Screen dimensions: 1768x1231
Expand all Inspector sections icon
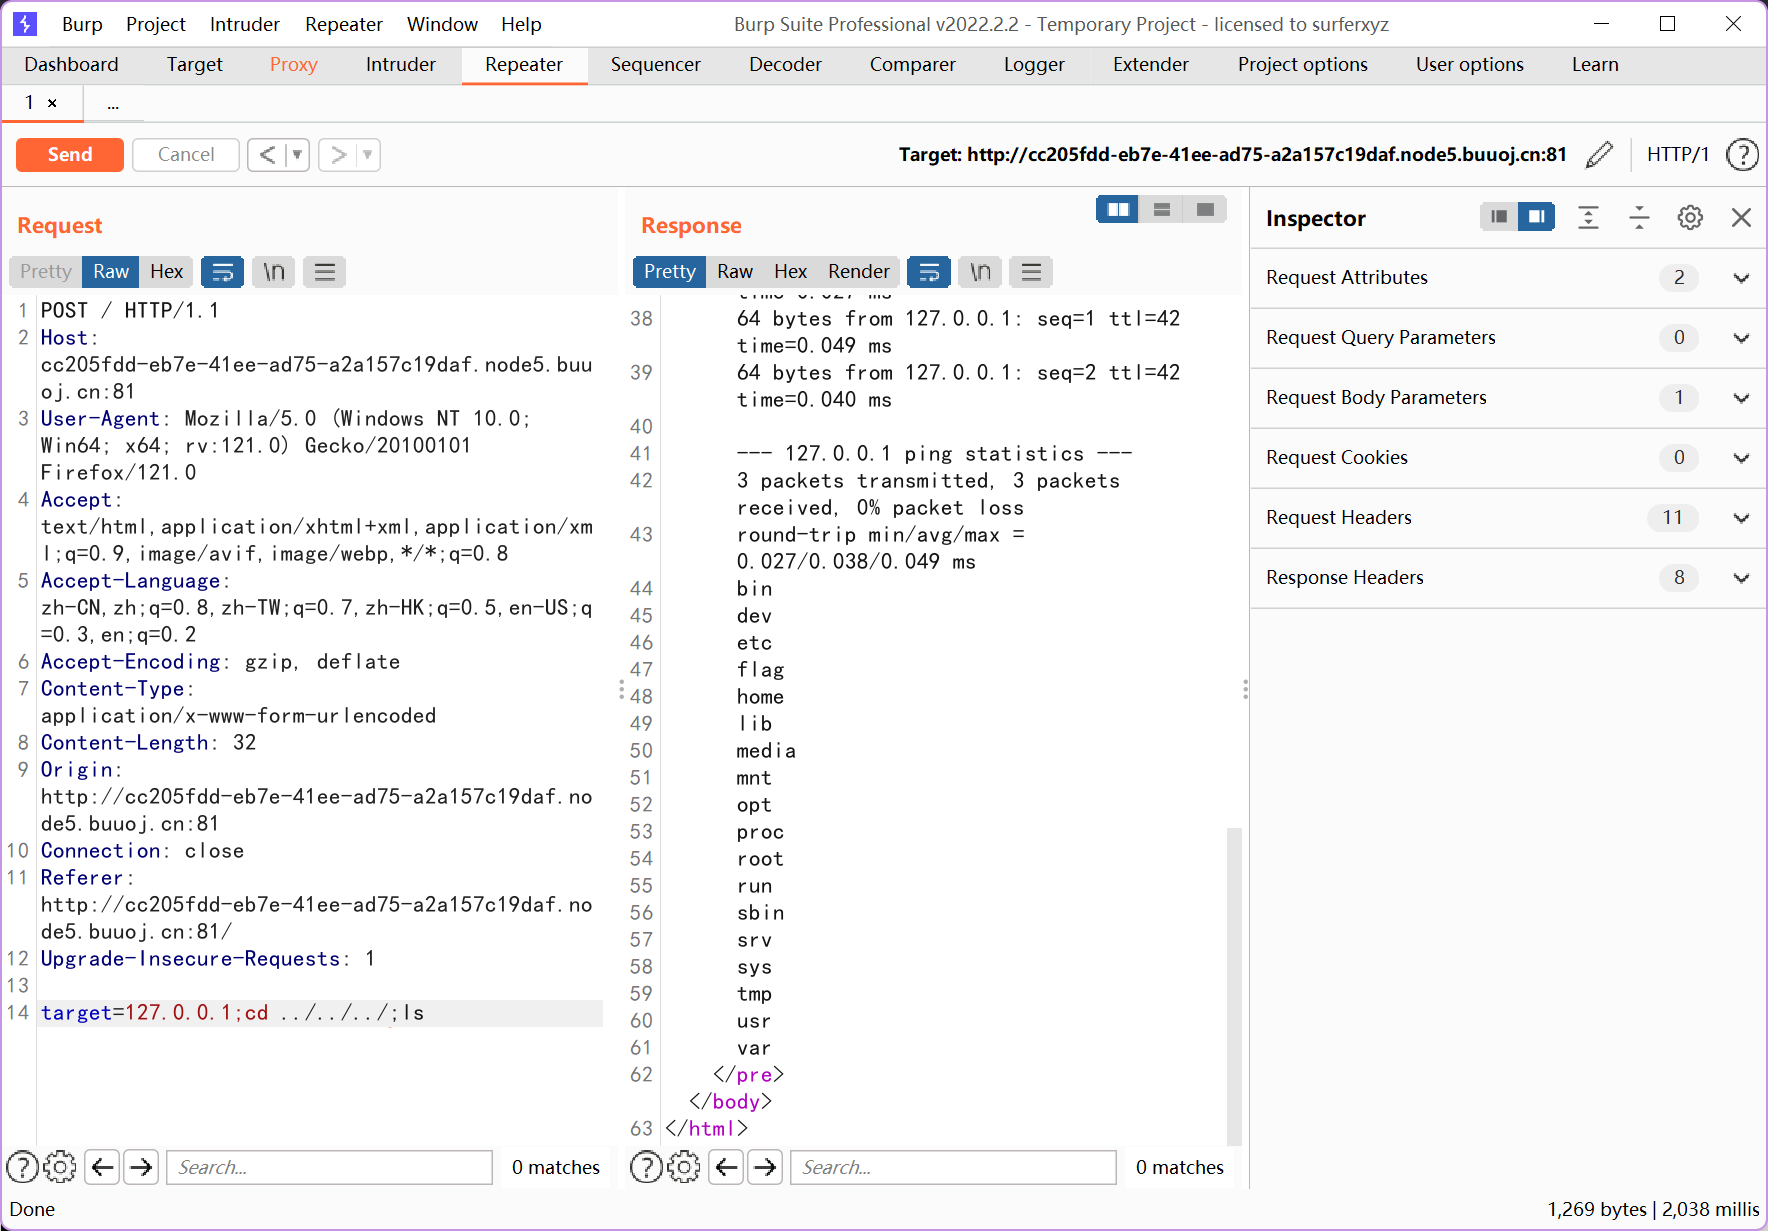click(1588, 218)
